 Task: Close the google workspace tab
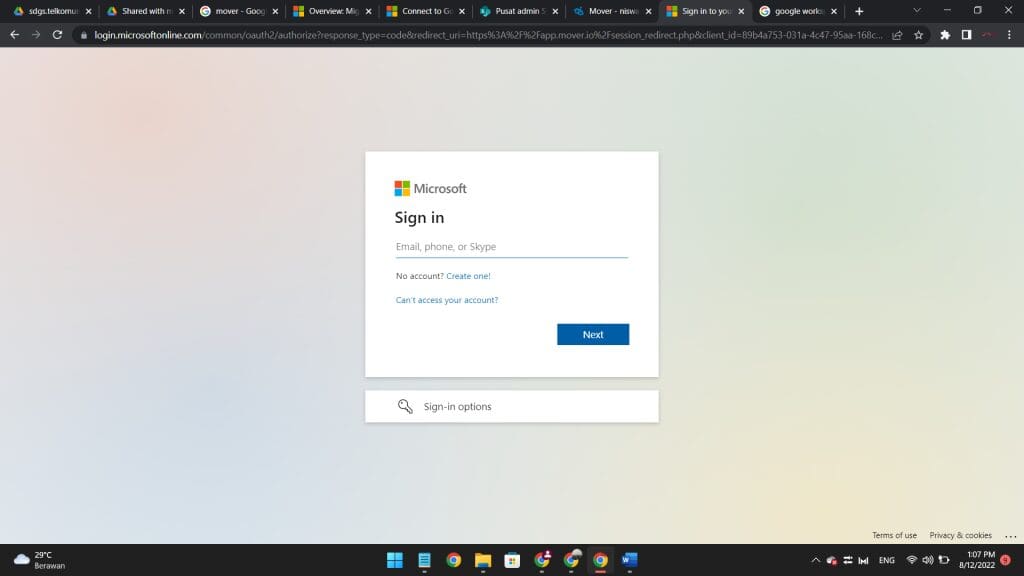[x=834, y=11]
